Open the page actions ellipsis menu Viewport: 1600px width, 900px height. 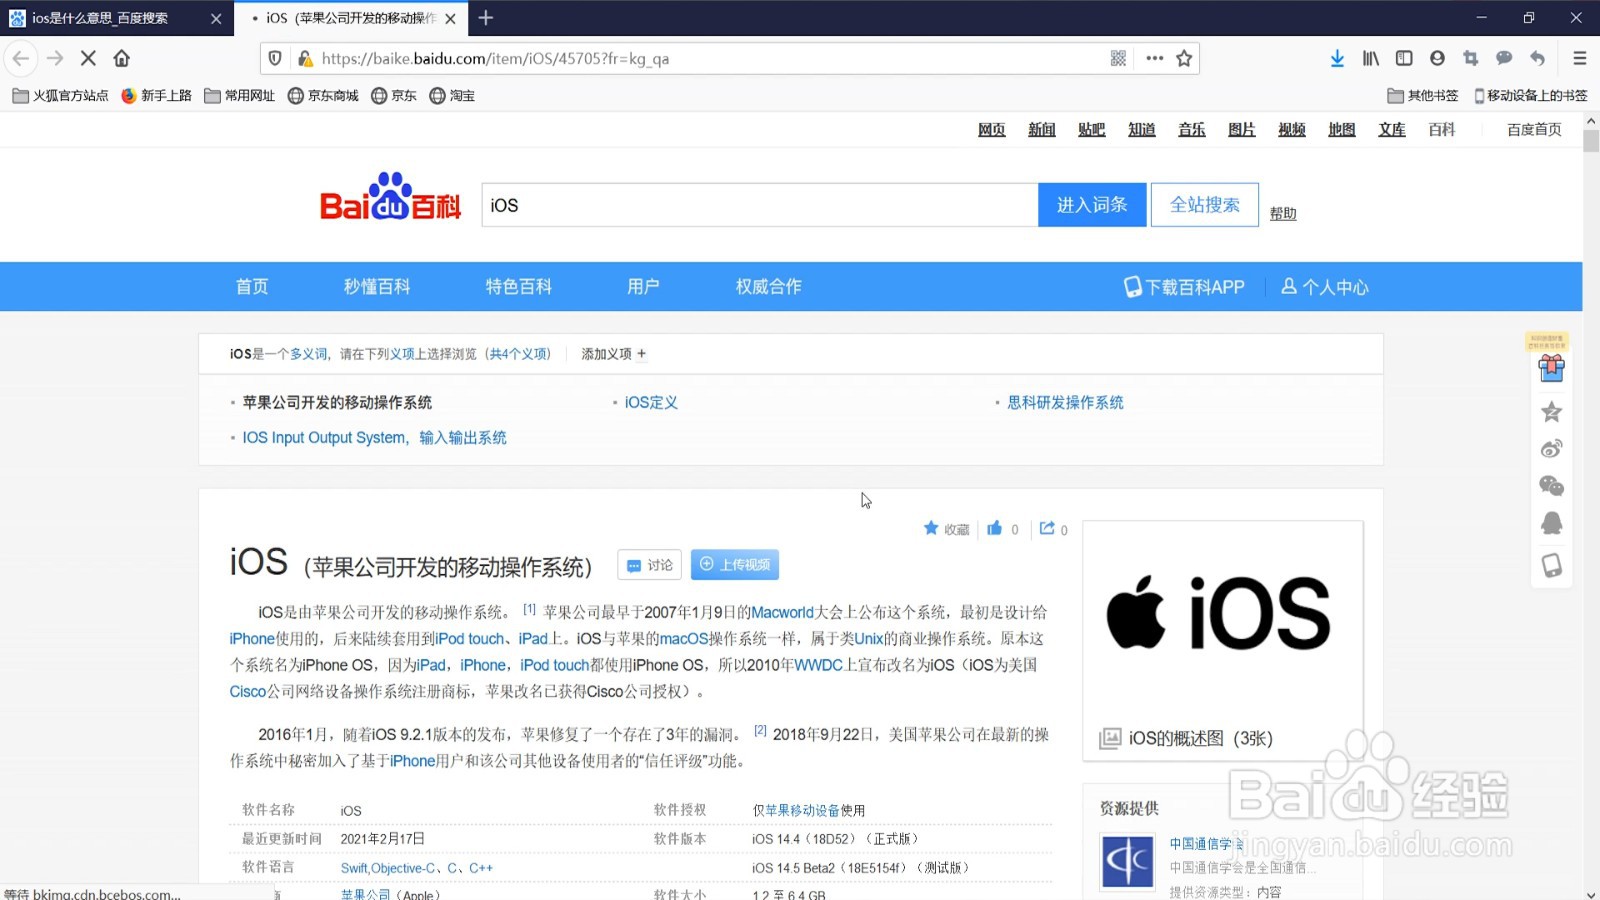(1154, 58)
